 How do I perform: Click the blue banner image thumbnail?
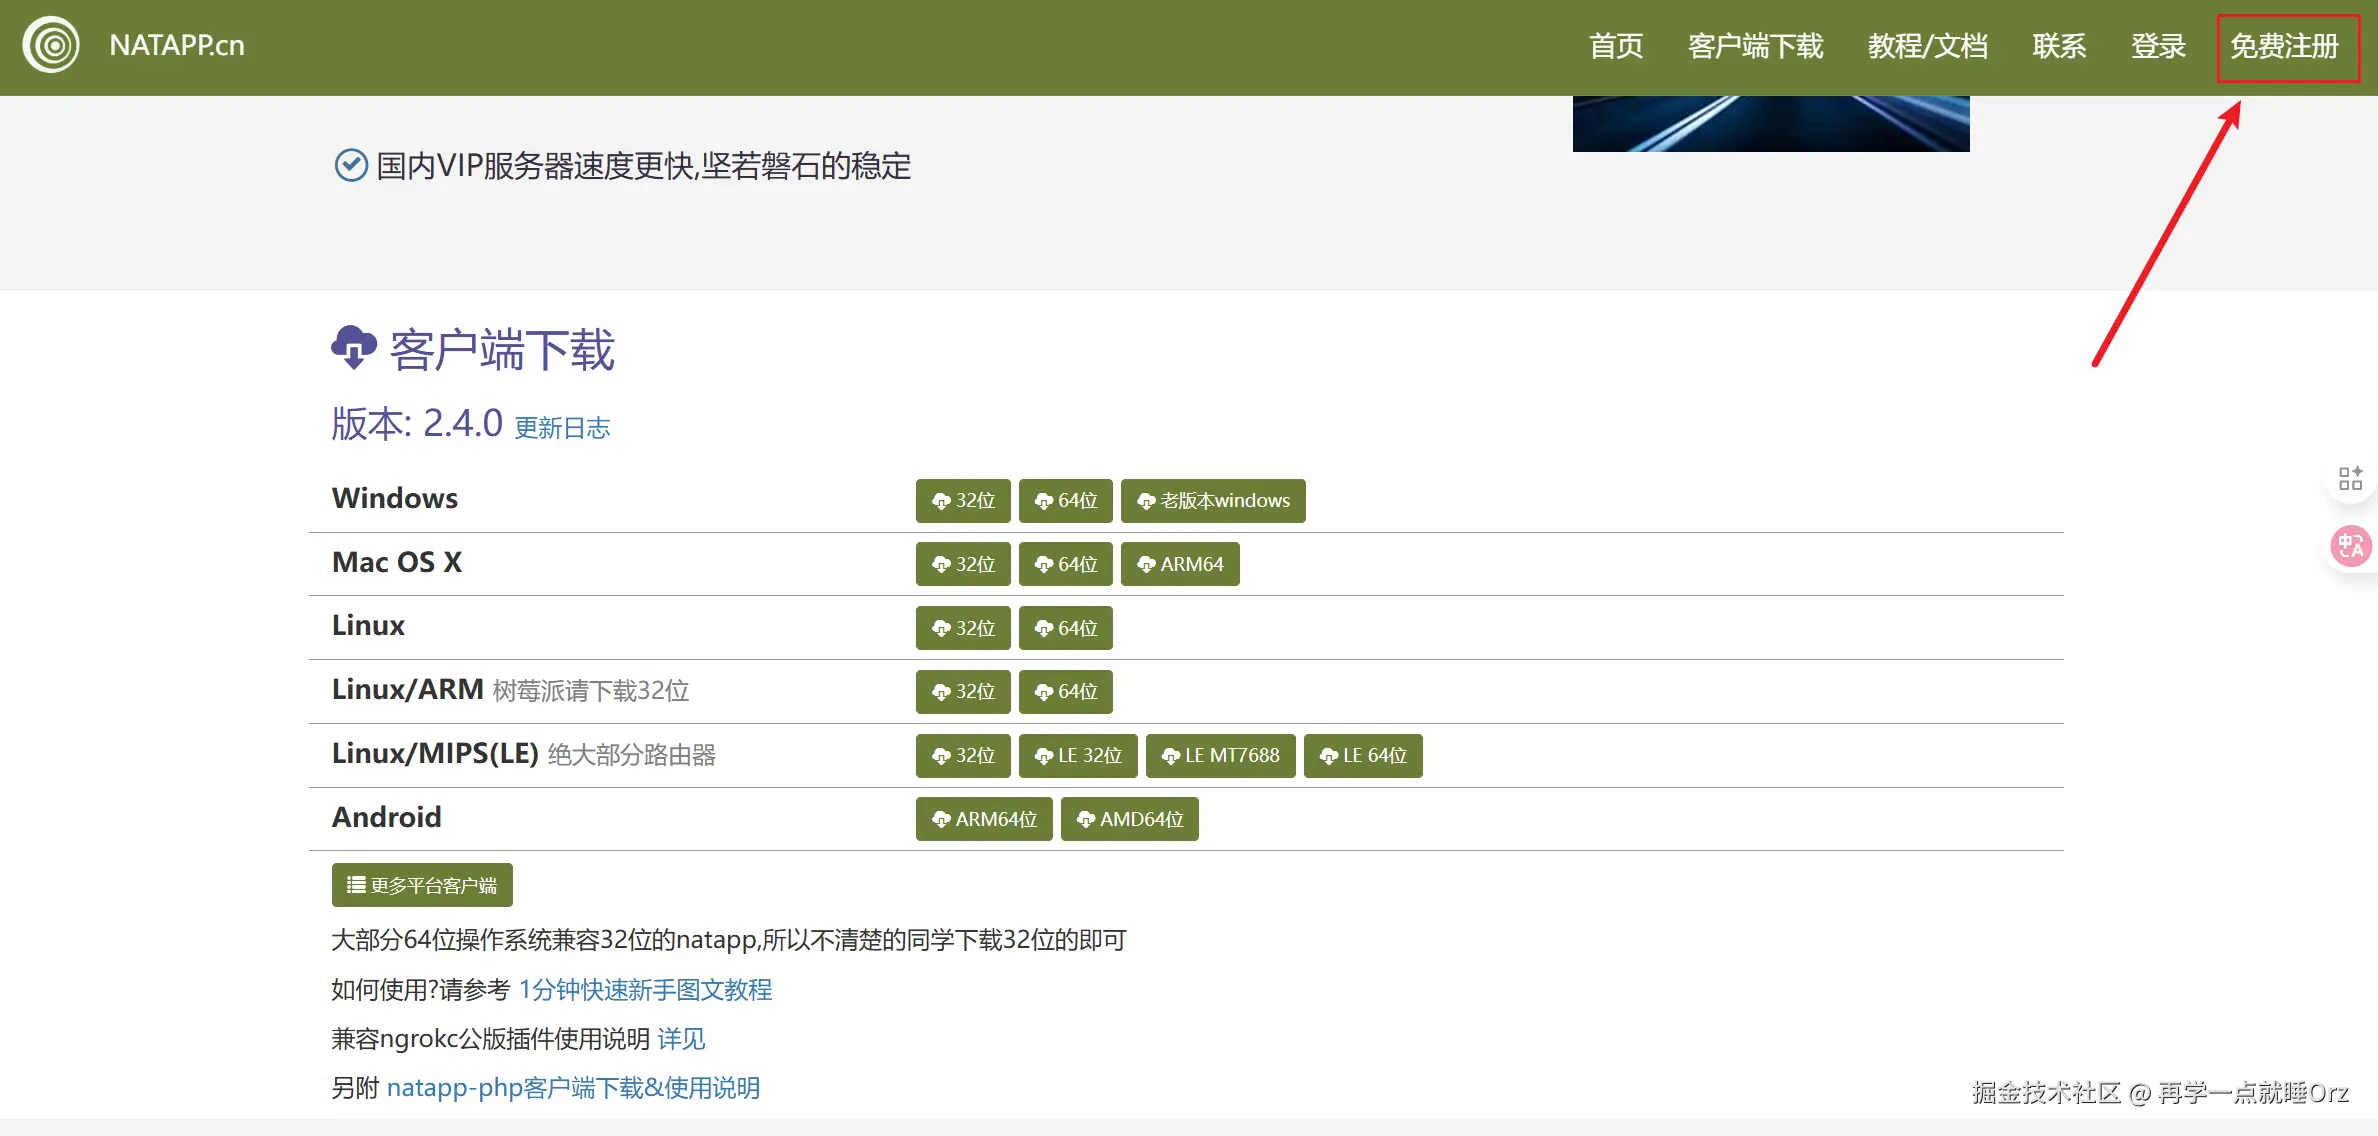(x=1770, y=123)
